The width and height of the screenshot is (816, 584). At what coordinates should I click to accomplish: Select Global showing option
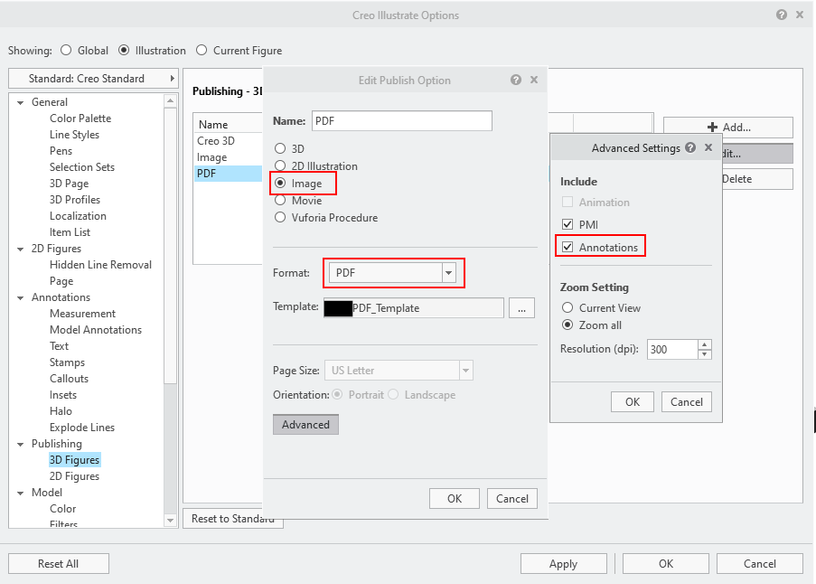pyautogui.click(x=67, y=50)
